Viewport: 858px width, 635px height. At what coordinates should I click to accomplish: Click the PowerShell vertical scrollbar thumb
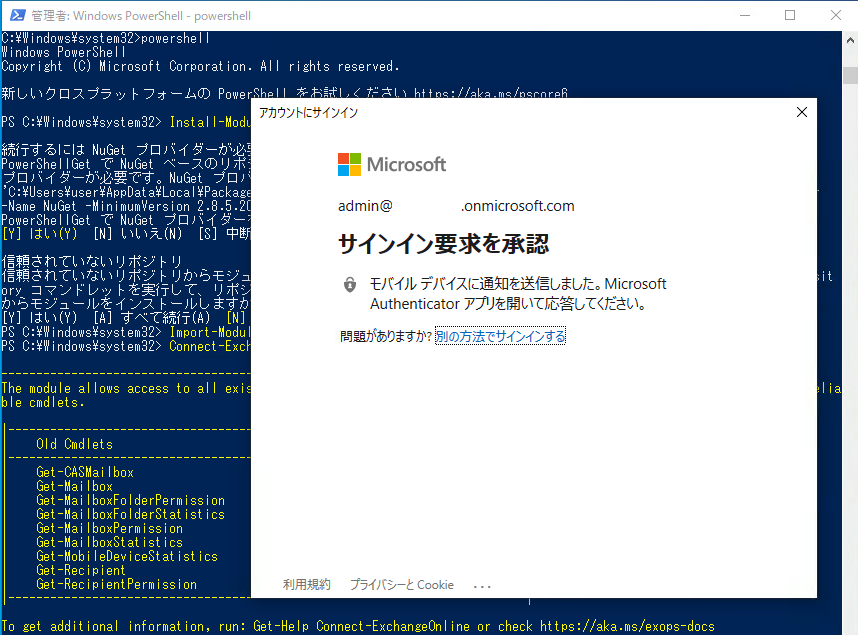[850, 75]
